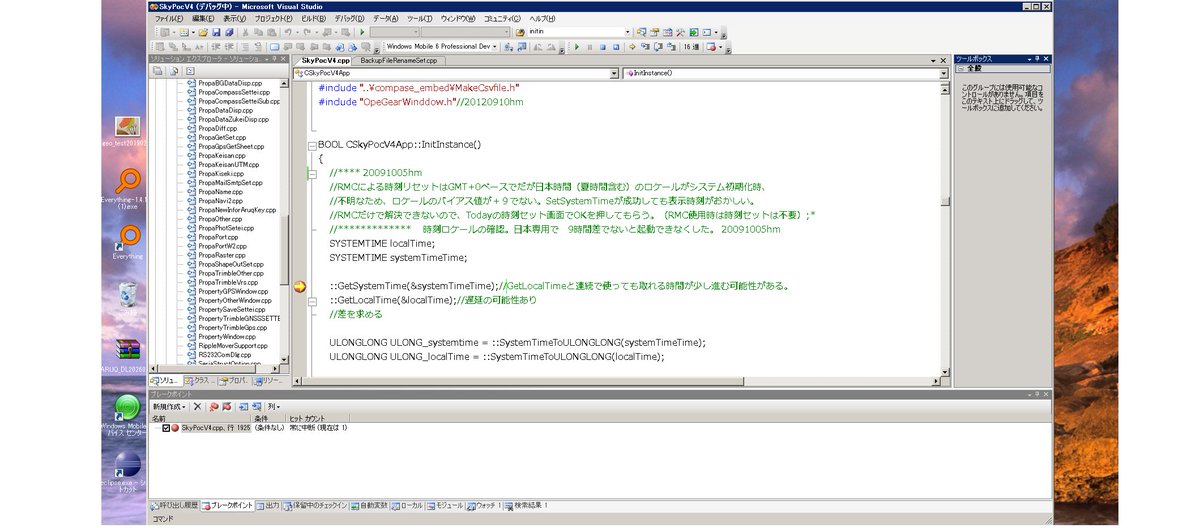Click the Solution Explorer properties icon

[x=158, y=71]
